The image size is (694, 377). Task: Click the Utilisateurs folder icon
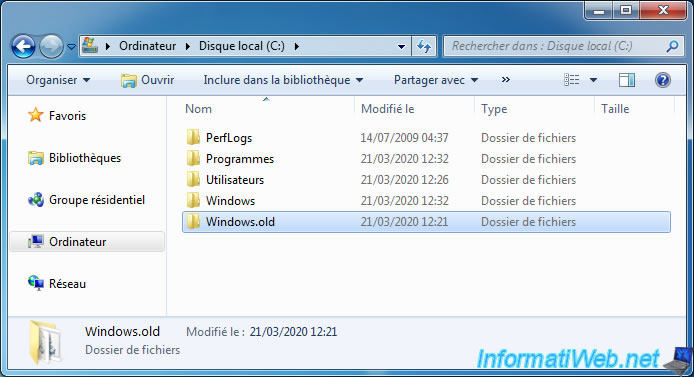(193, 179)
